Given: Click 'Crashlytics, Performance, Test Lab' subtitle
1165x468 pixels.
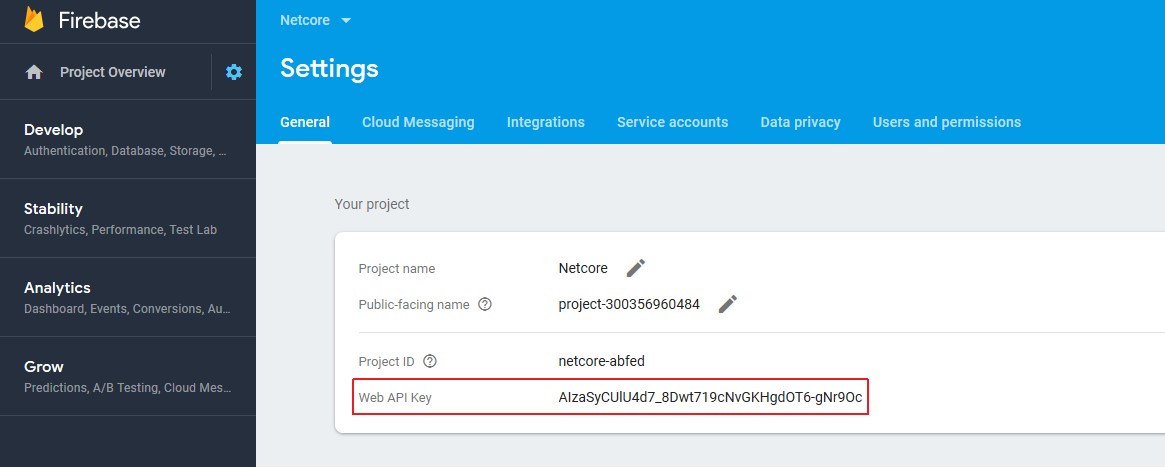Looking at the screenshot, I should pyautogui.click(x=120, y=230).
